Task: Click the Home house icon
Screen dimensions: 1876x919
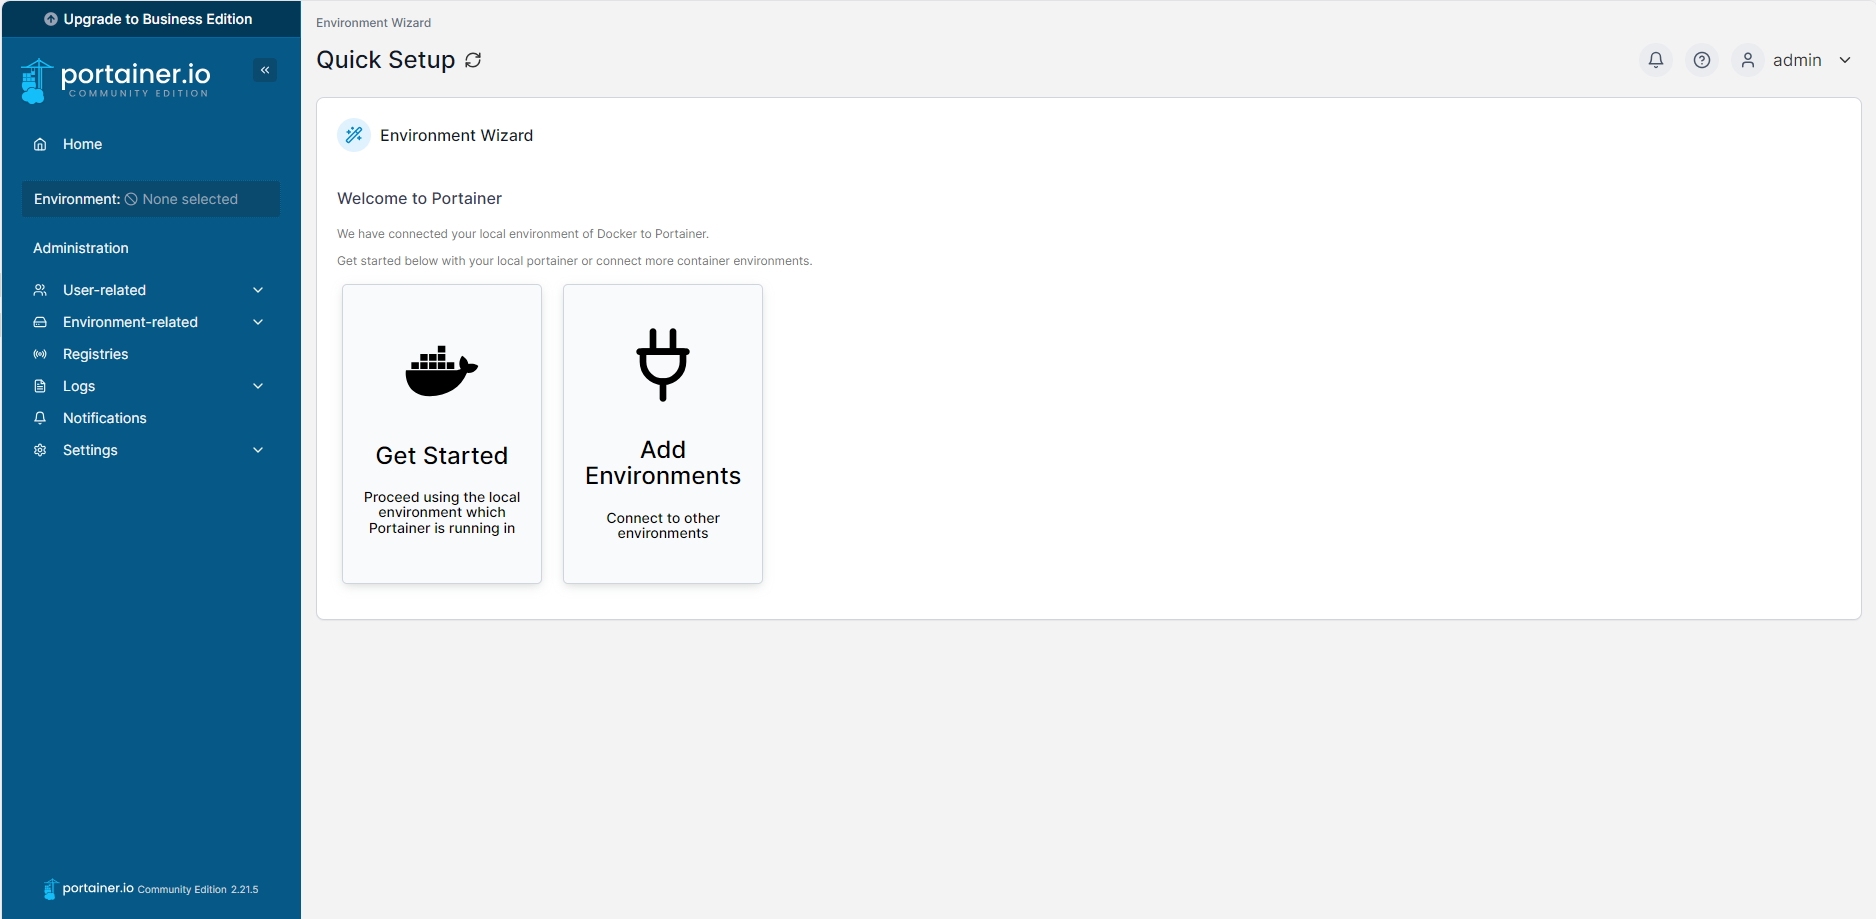Action: pyautogui.click(x=40, y=144)
